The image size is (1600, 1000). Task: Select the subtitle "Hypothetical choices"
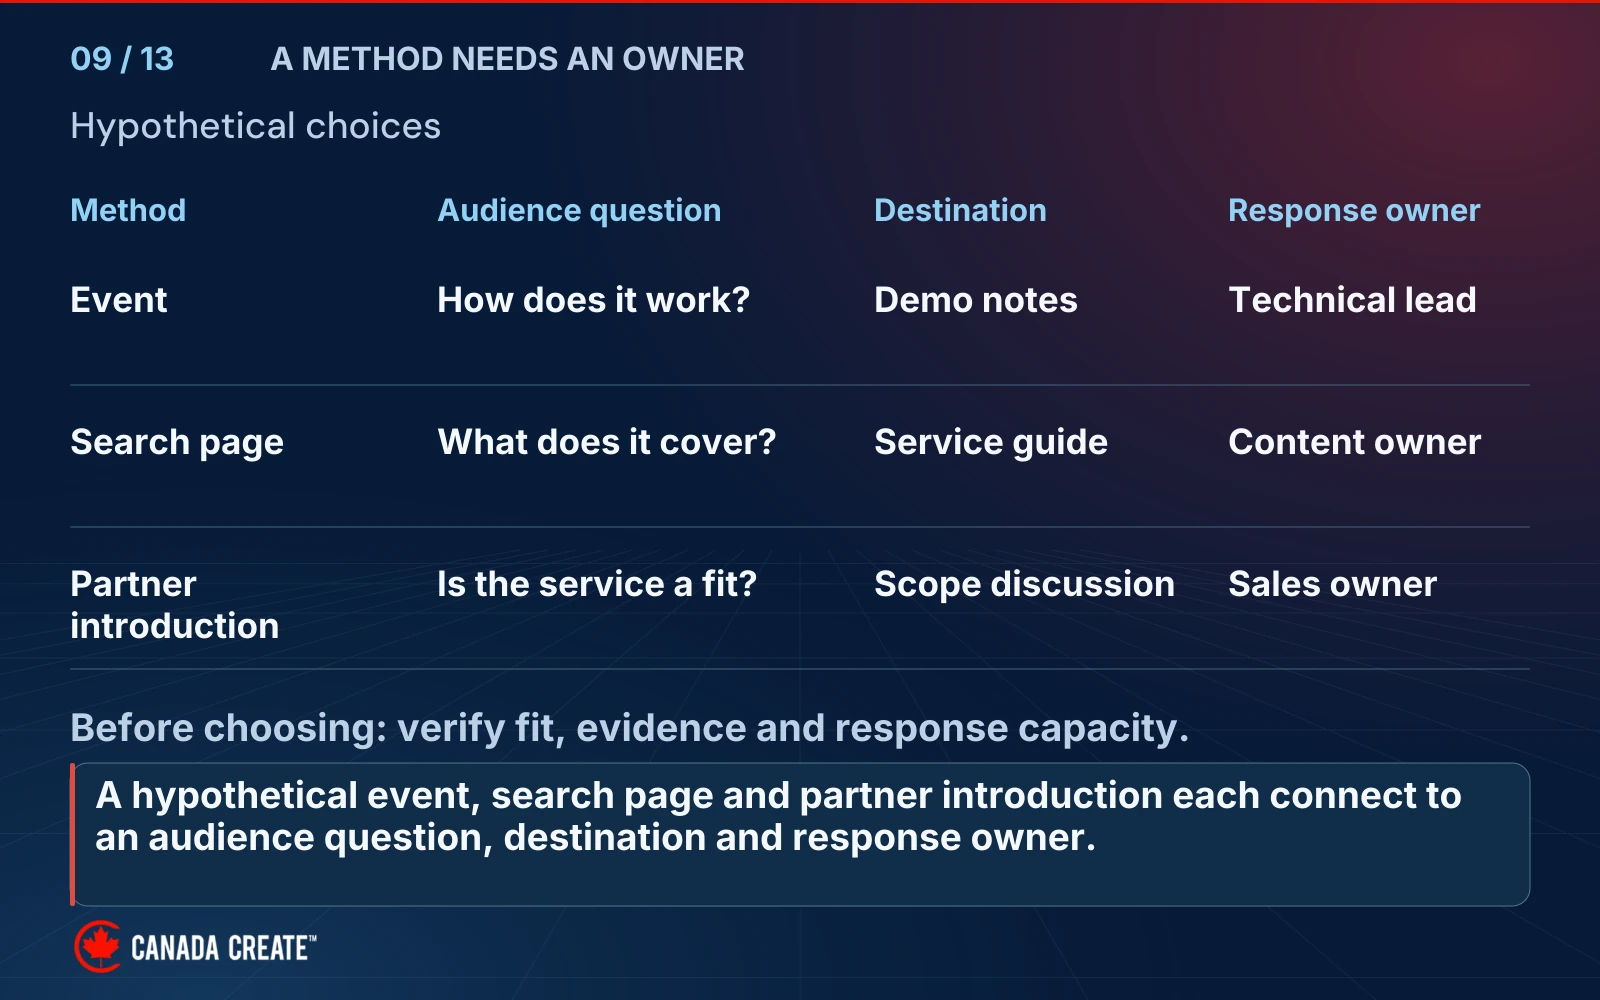click(255, 126)
